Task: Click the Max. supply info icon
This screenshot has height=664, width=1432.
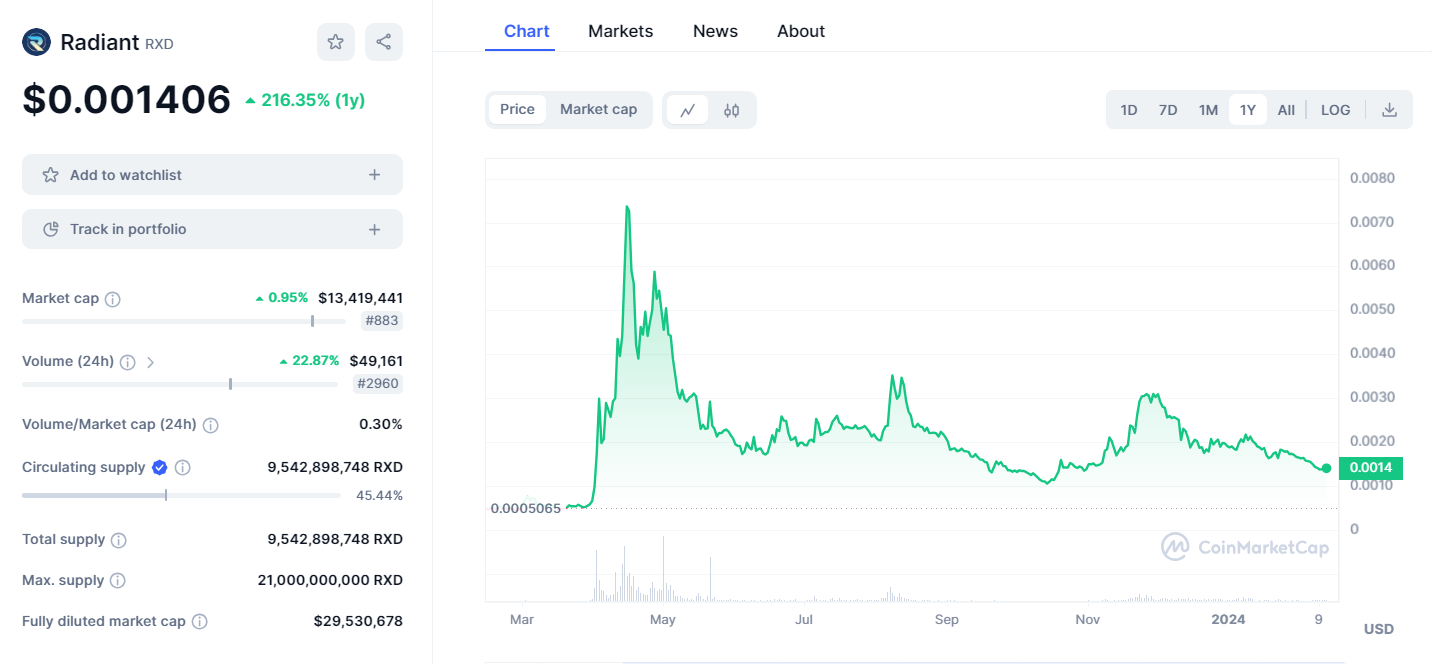Action: click(x=117, y=581)
